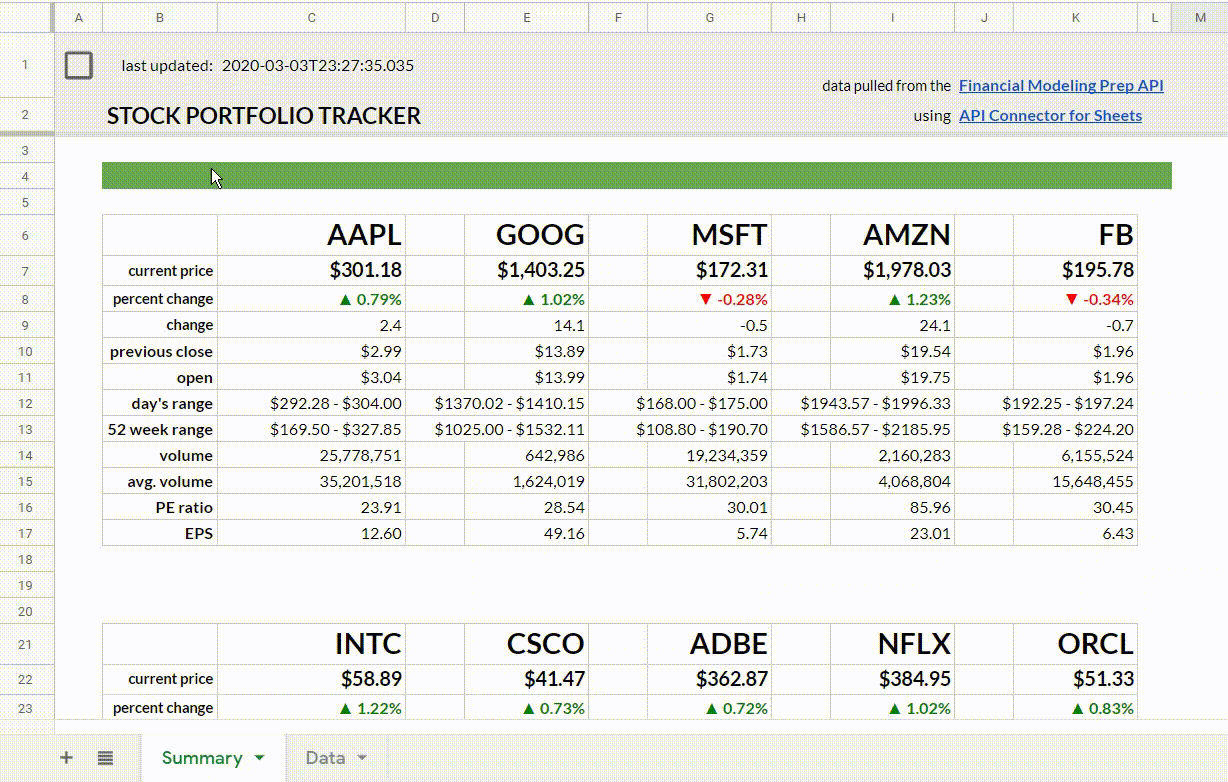Click the 25,778,751 volume cell
Image resolution: width=1228 pixels, height=782 pixels.
pos(312,455)
